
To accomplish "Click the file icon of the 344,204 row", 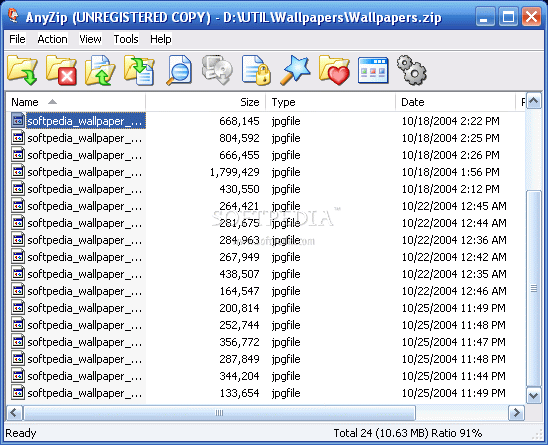I will click(18, 376).
